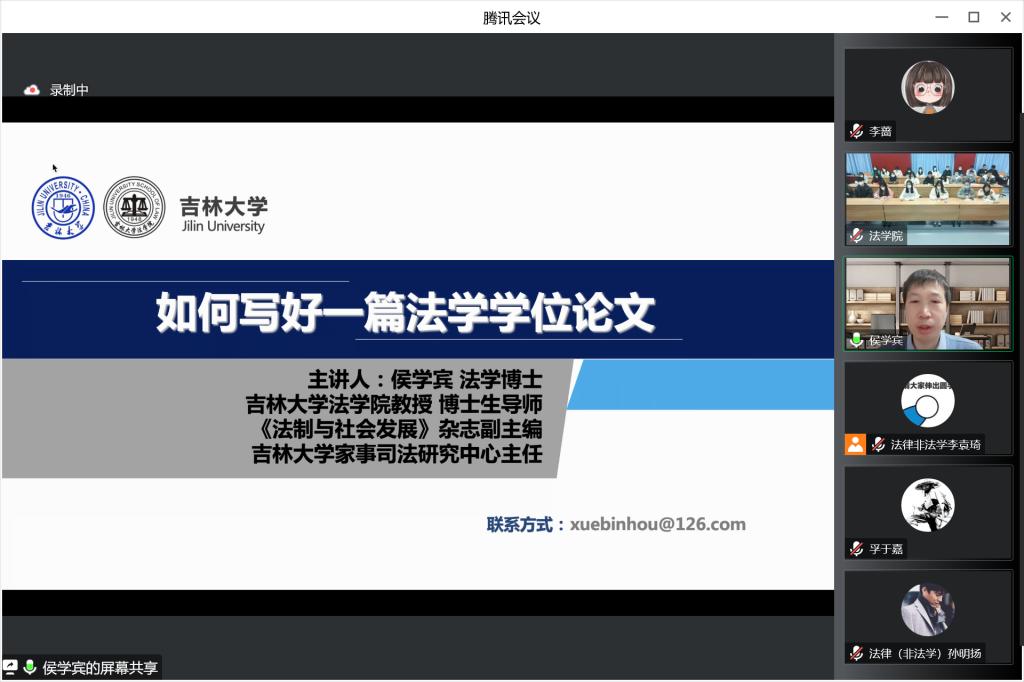Click the Jilin University School of Law emblem
The height and width of the screenshot is (682, 1024).
134,207
